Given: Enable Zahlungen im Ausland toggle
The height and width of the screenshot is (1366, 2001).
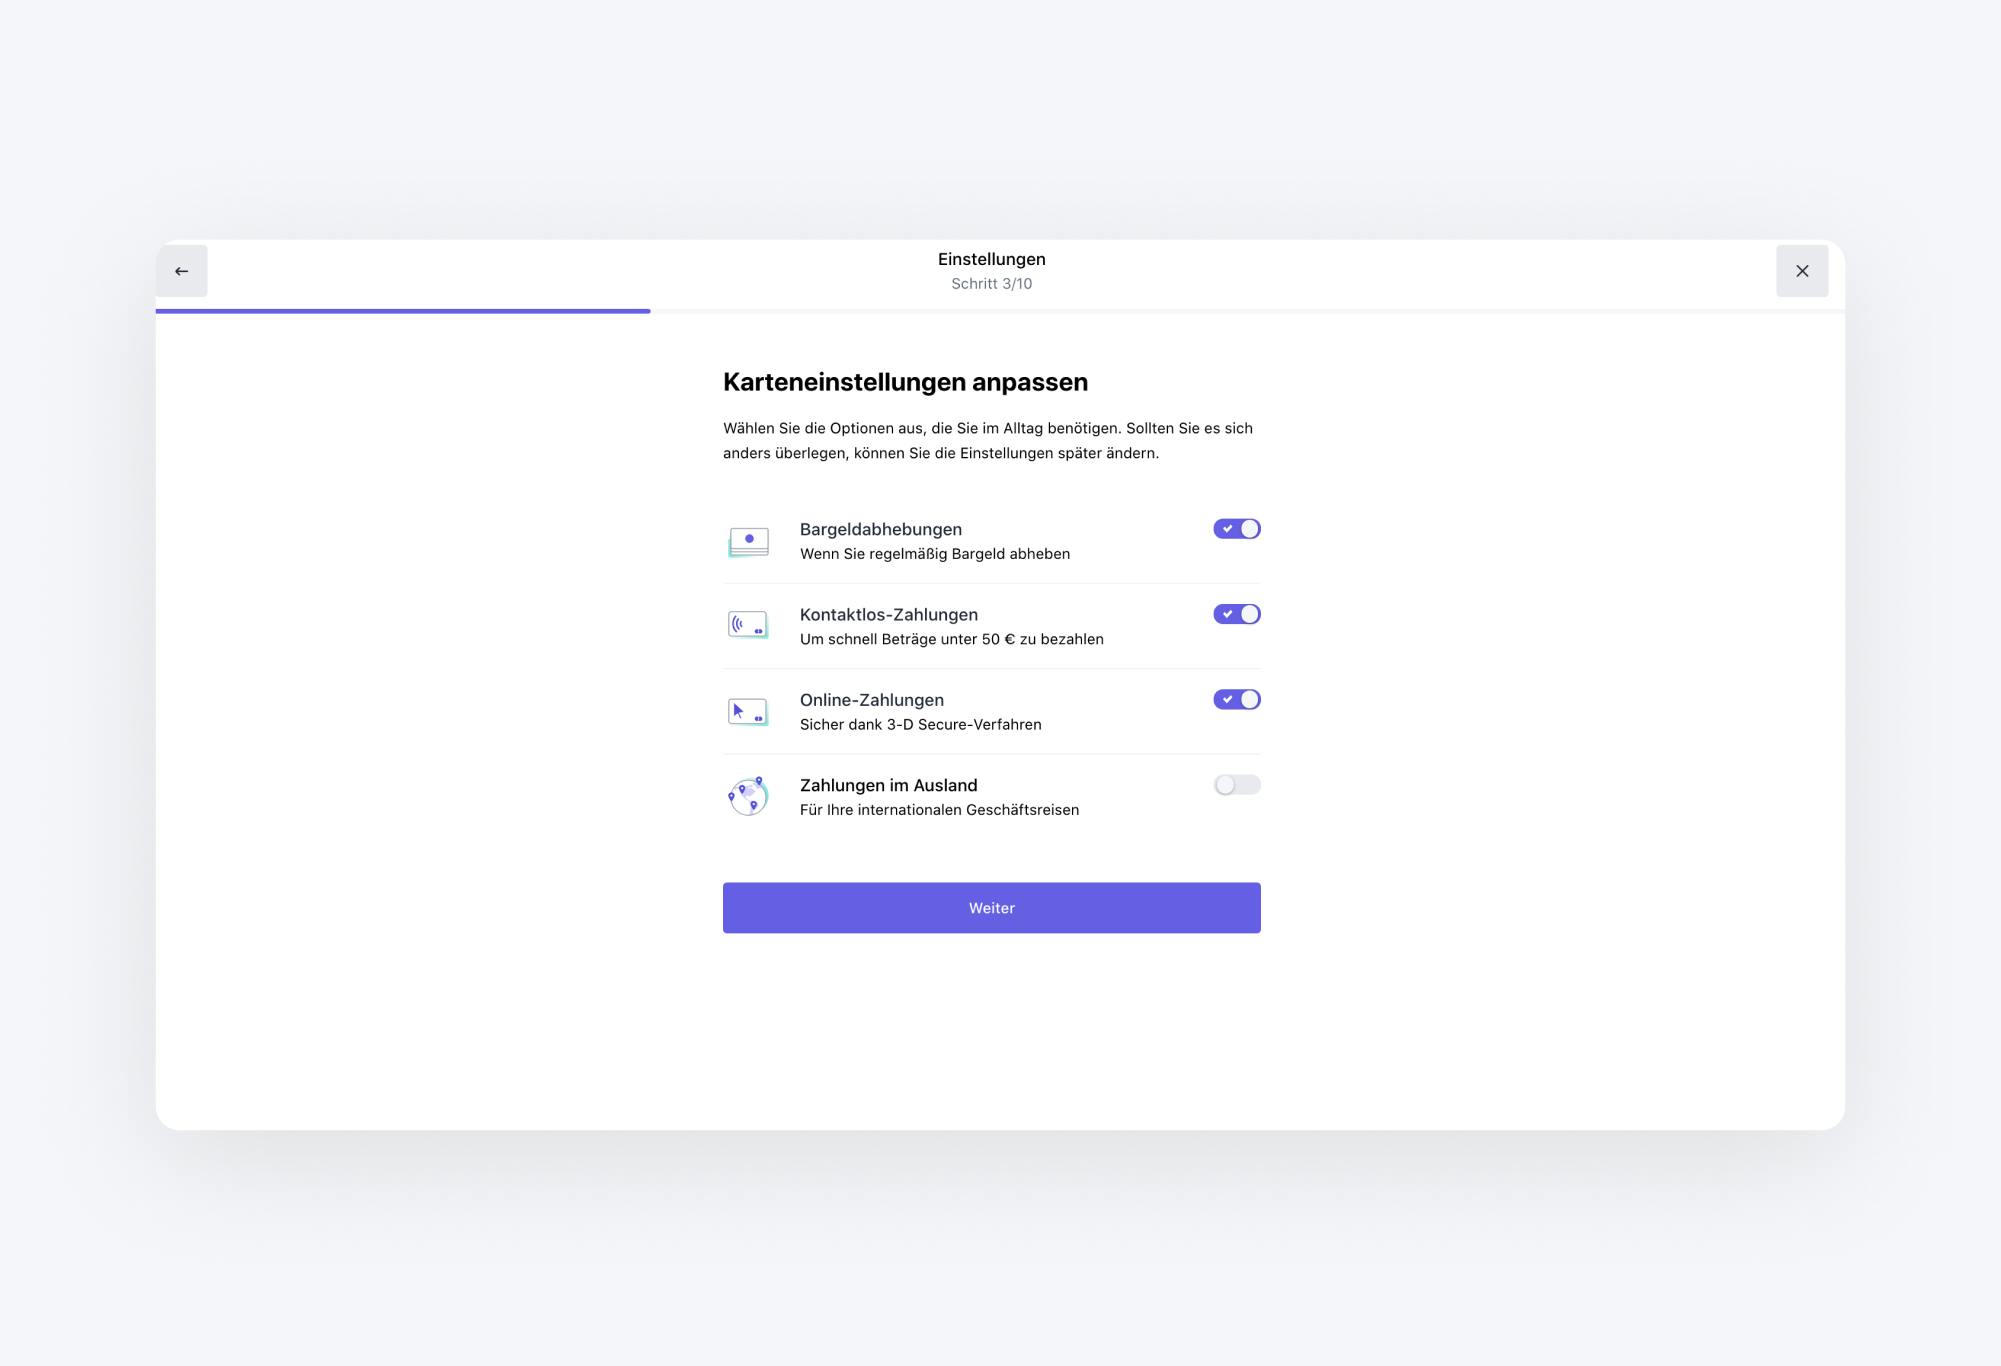Looking at the screenshot, I should [1237, 785].
